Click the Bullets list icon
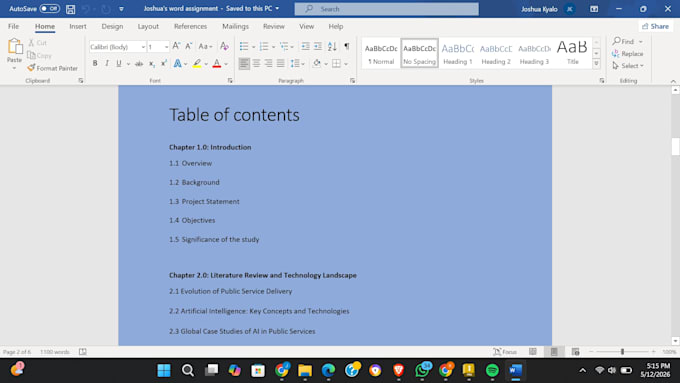The image size is (680, 383). [244, 46]
